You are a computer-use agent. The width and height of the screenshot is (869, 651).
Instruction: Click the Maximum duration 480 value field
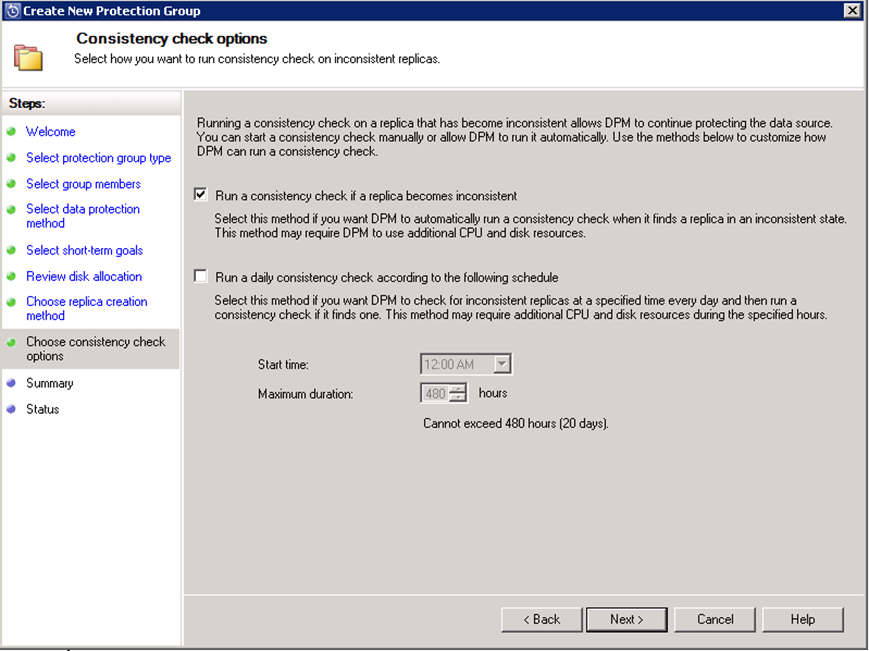pyautogui.click(x=435, y=393)
